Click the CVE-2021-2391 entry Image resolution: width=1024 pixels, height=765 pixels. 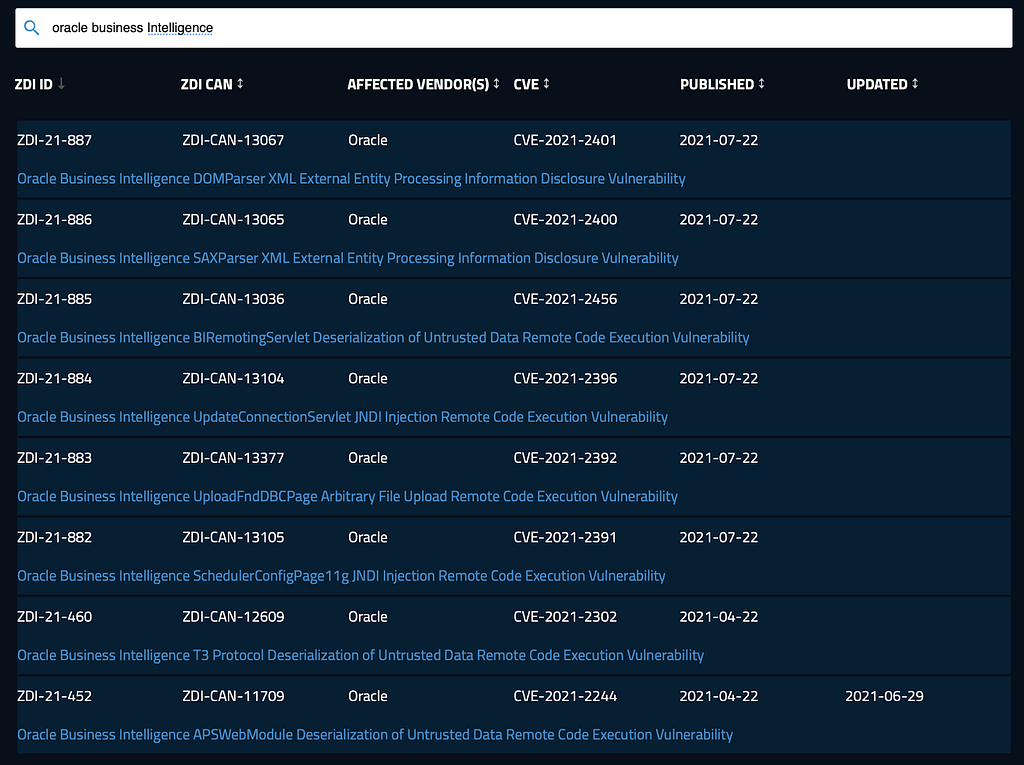pyautogui.click(x=565, y=537)
